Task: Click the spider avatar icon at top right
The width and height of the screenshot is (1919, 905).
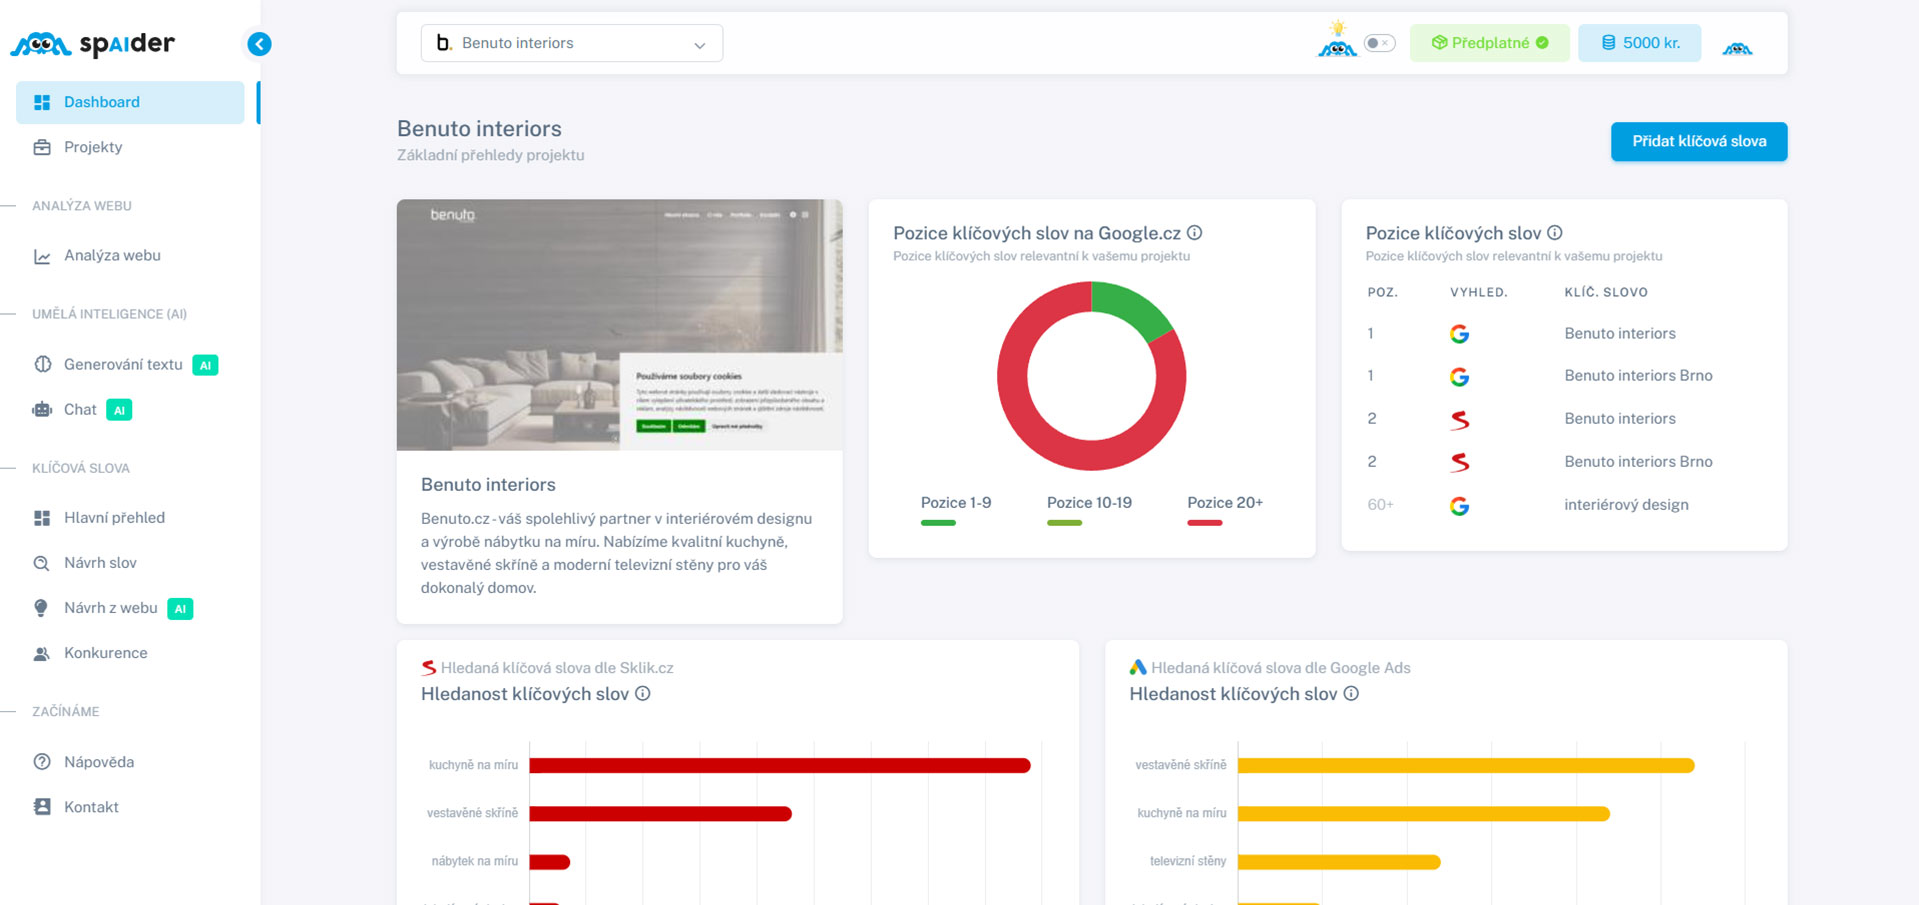Action: [1737, 46]
